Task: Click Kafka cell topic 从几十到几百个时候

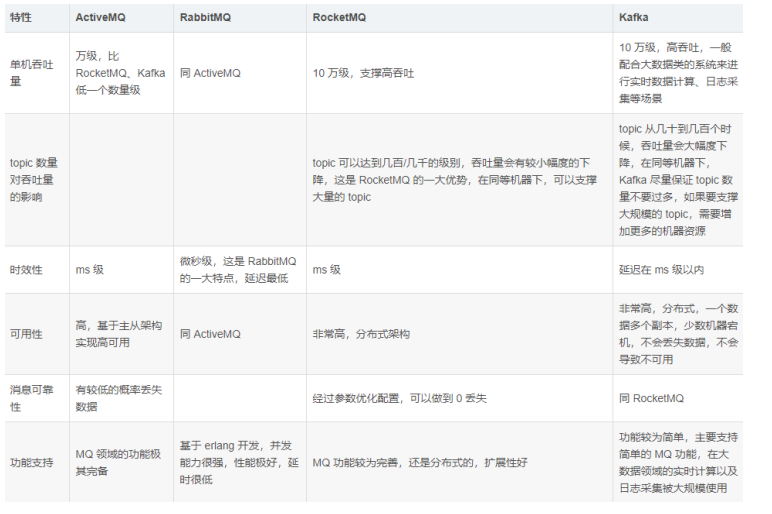Action: [x=678, y=180]
